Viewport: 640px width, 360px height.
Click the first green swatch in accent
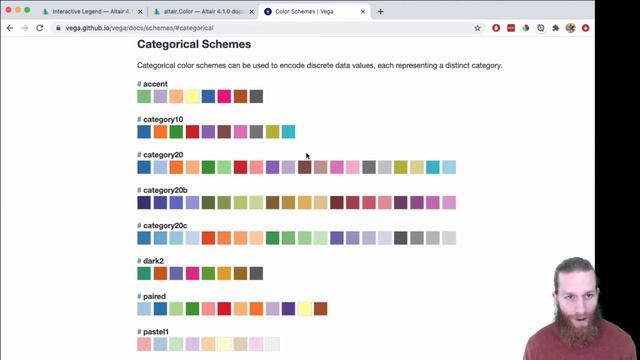pyautogui.click(x=144, y=97)
